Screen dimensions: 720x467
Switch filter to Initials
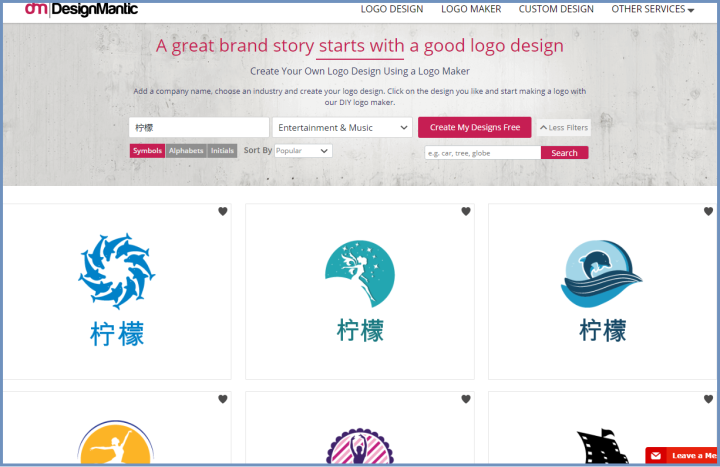point(222,151)
